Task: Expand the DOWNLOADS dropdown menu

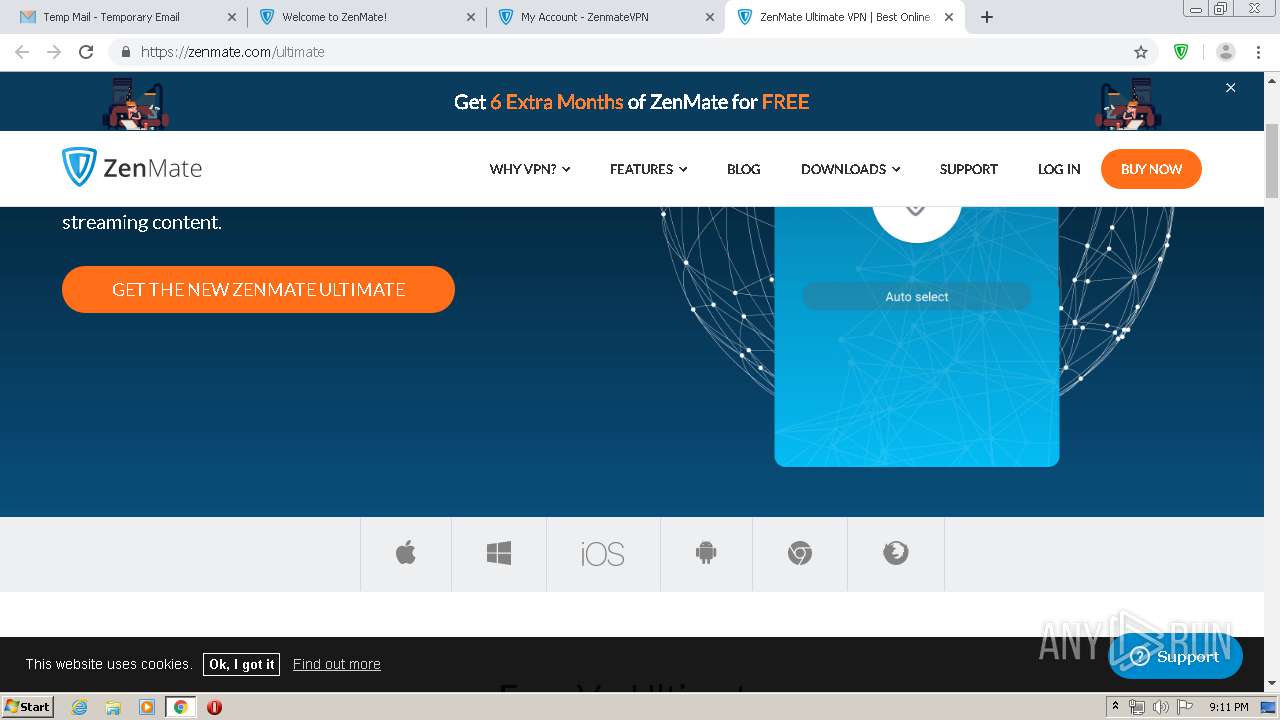Action: [x=851, y=169]
